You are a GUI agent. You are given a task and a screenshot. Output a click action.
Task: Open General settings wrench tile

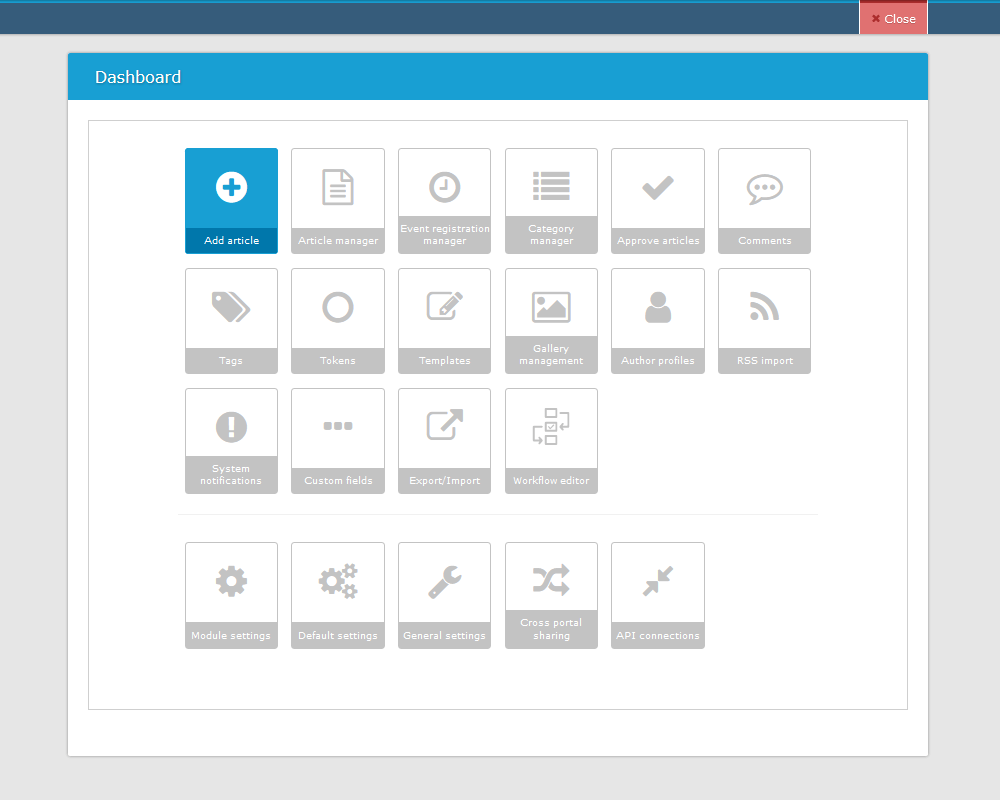(x=444, y=595)
